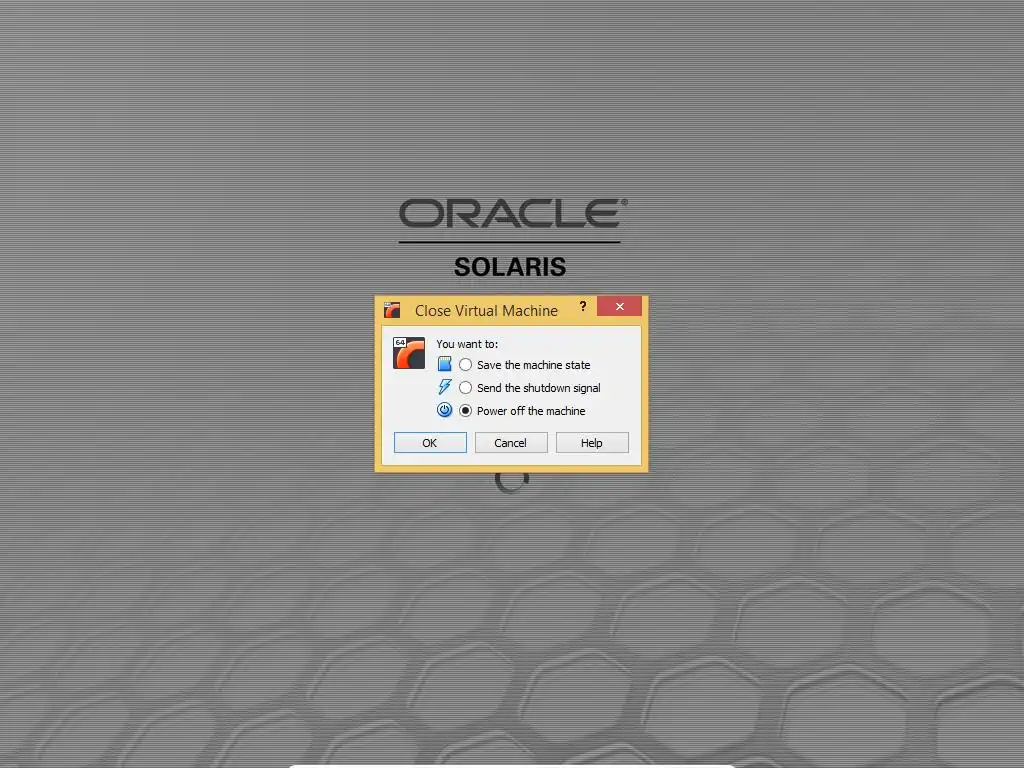Click the question mark help icon in the title bar

[583, 306]
